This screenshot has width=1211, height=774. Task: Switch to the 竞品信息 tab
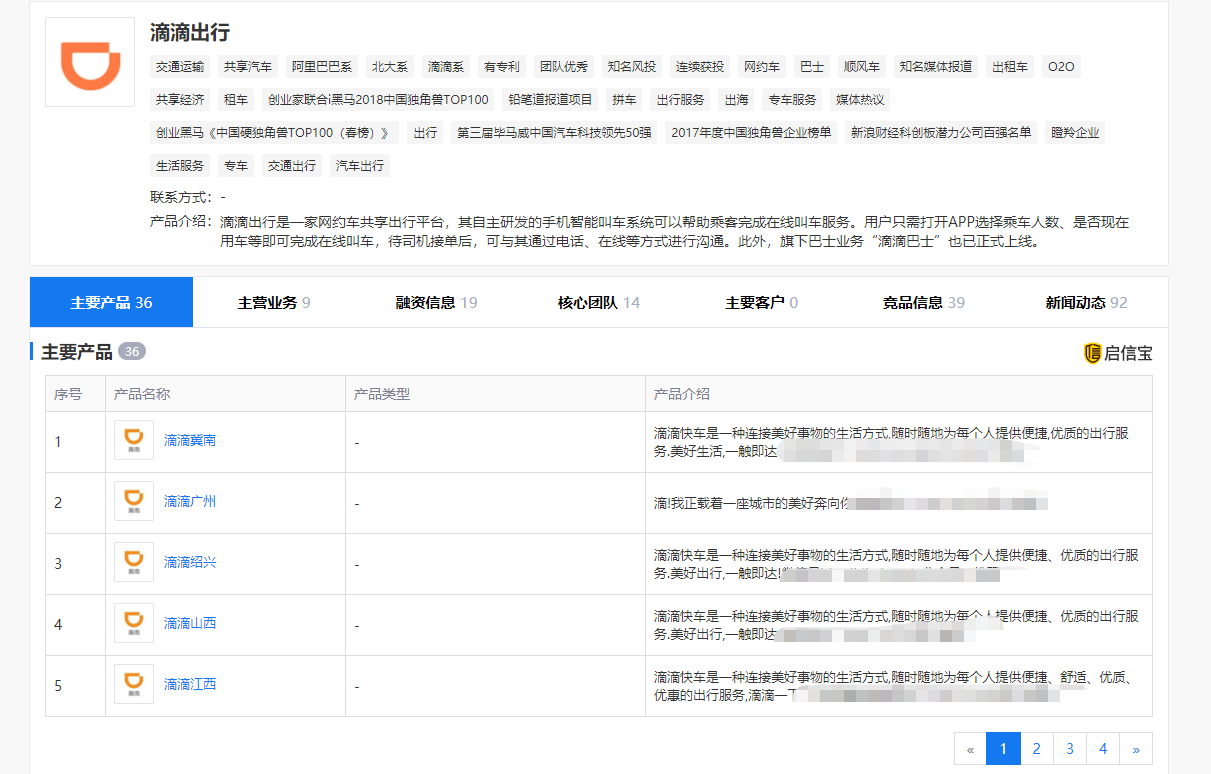[x=923, y=302]
